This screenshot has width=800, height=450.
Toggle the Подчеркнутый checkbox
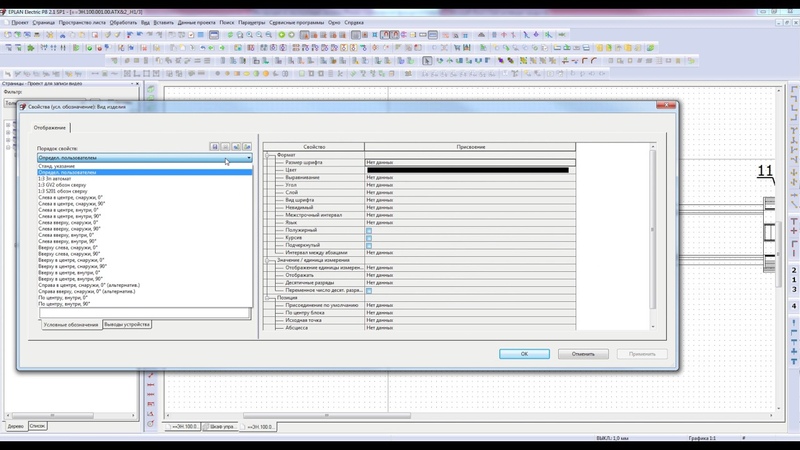click(x=369, y=245)
